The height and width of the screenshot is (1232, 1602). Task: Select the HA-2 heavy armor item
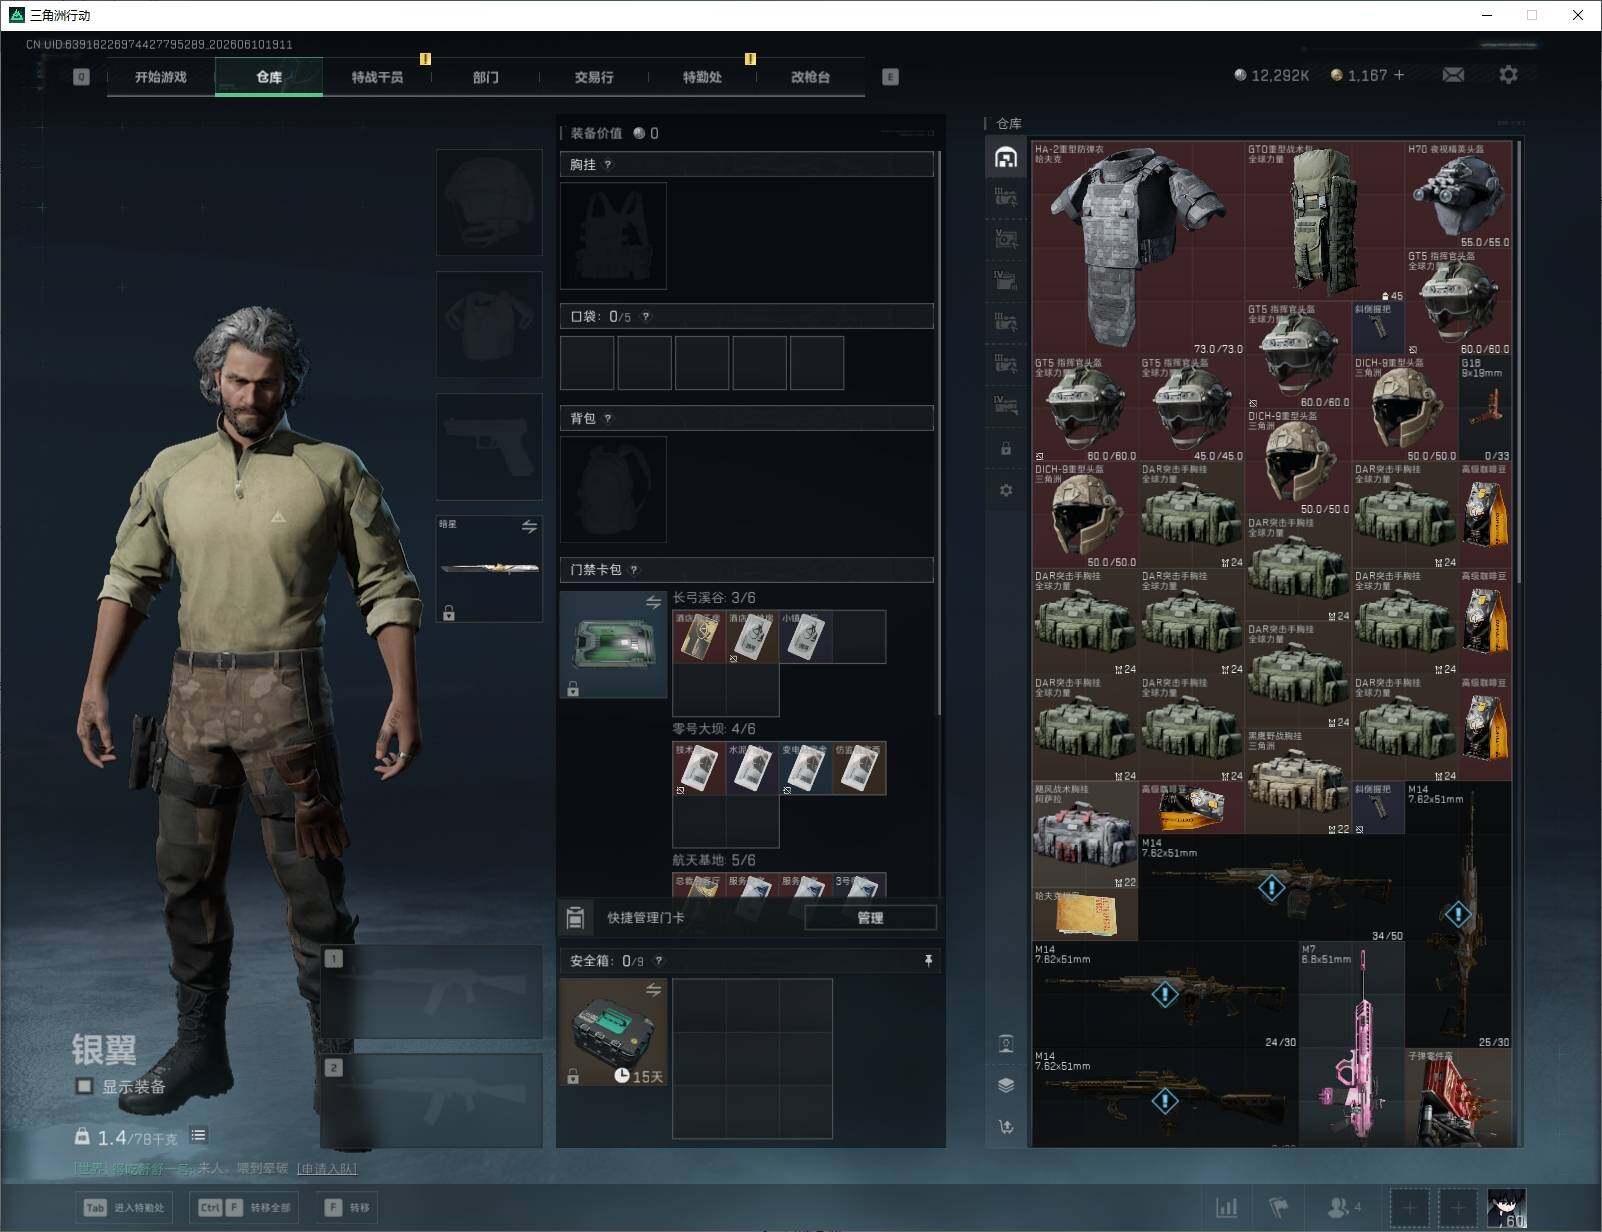coord(1138,248)
